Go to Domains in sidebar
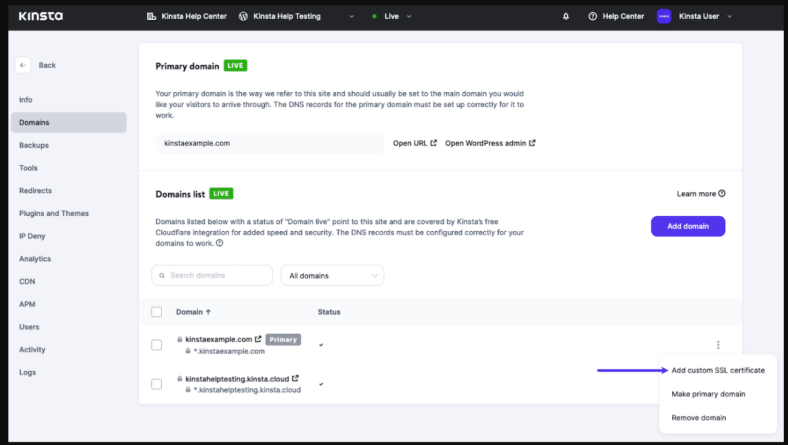This screenshot has width=788, height=445. tap(69, 122)
